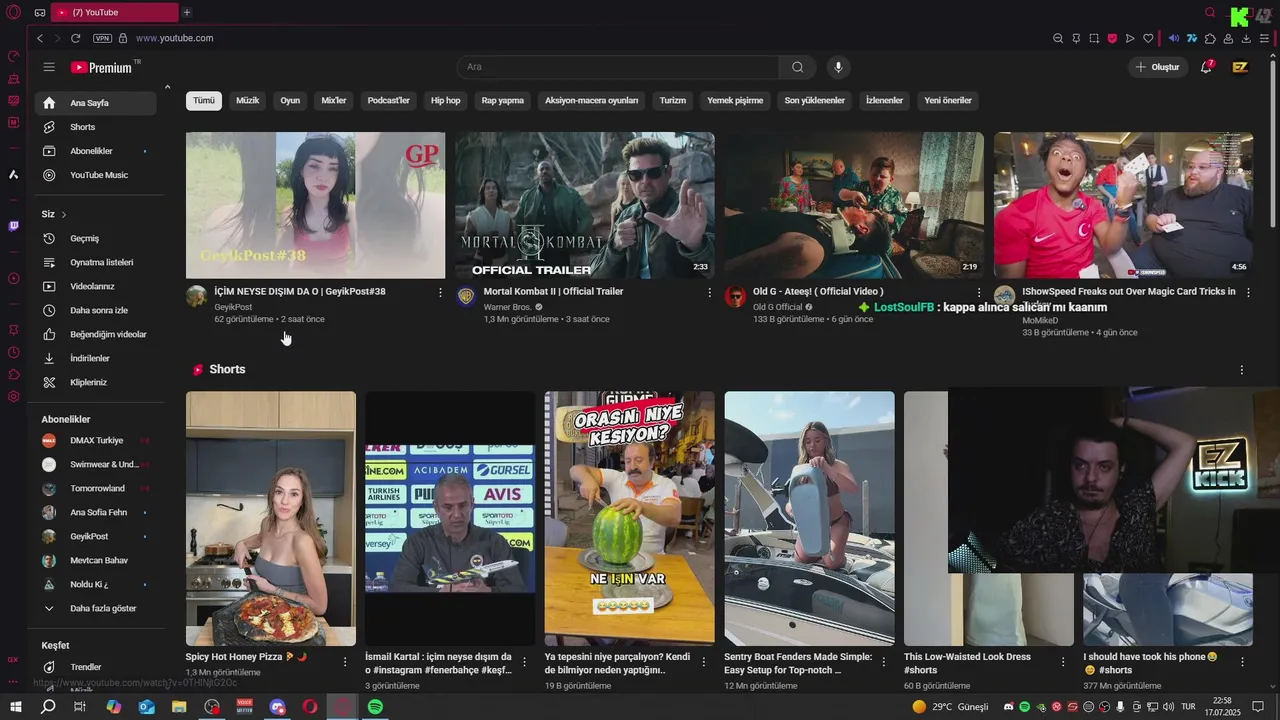Click the zoom-out icon in address bar
This screenshot has width=1280, height=720.
[x=1058, y=38]
